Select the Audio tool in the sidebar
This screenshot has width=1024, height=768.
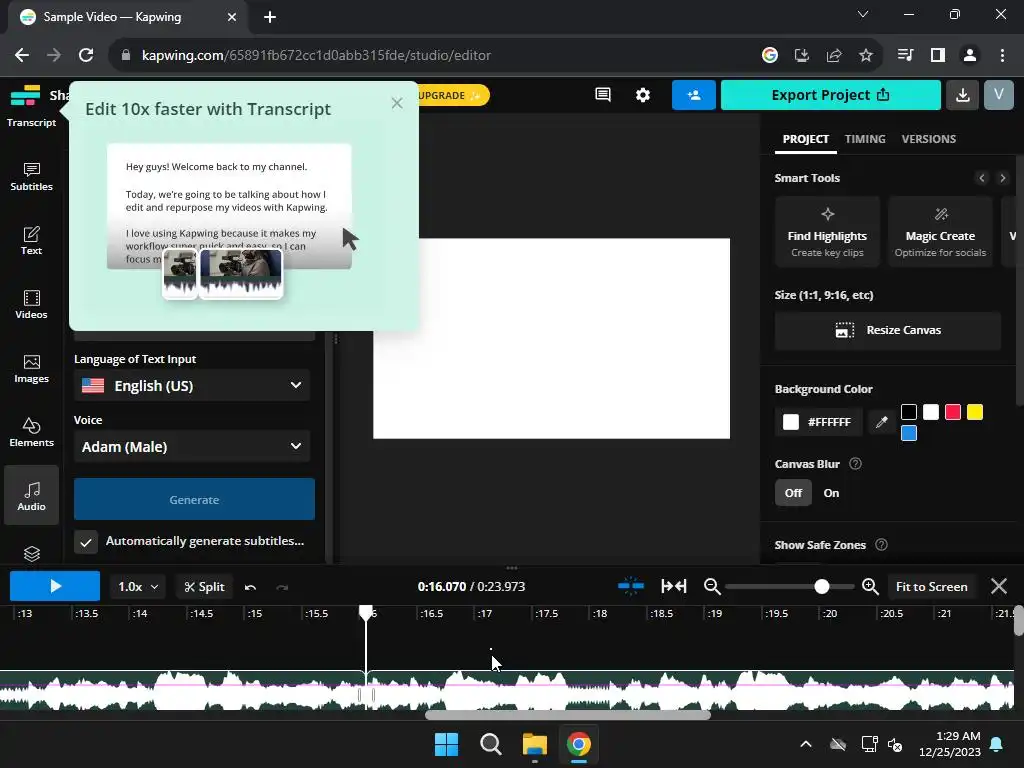(x=31, y=496)
